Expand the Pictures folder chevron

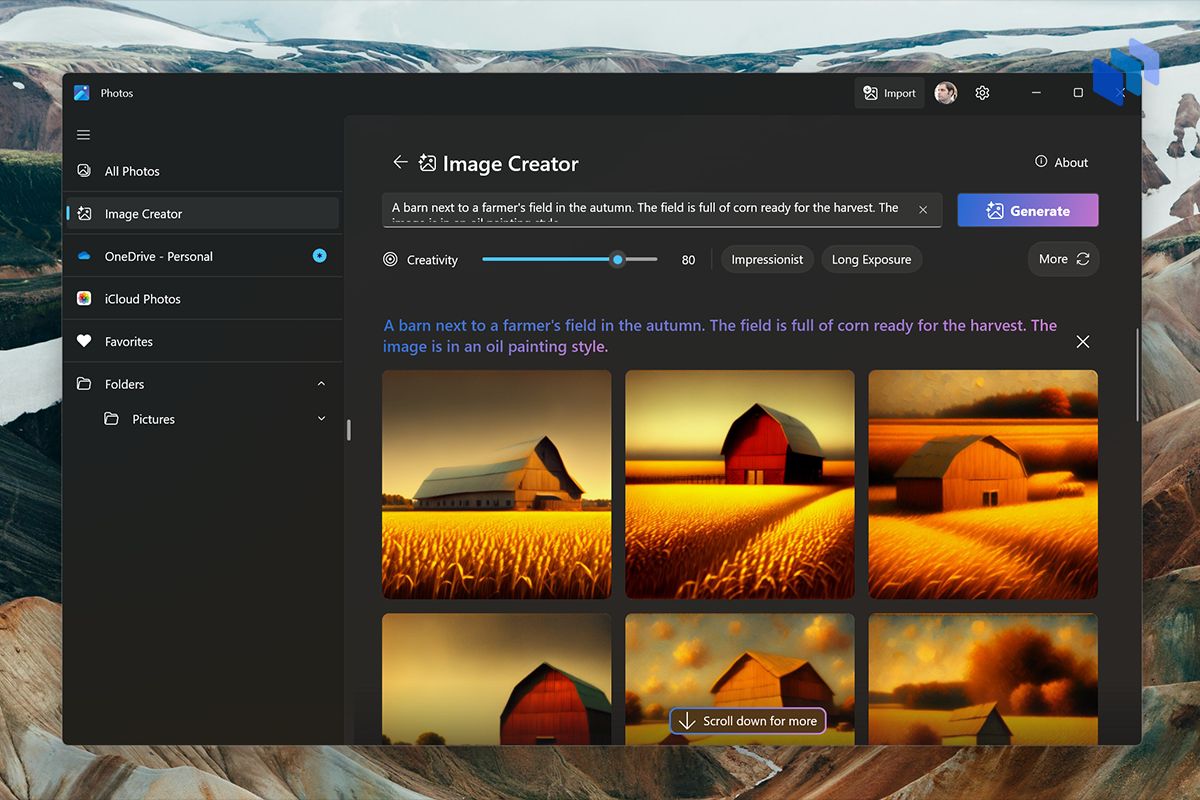[321, 418]
